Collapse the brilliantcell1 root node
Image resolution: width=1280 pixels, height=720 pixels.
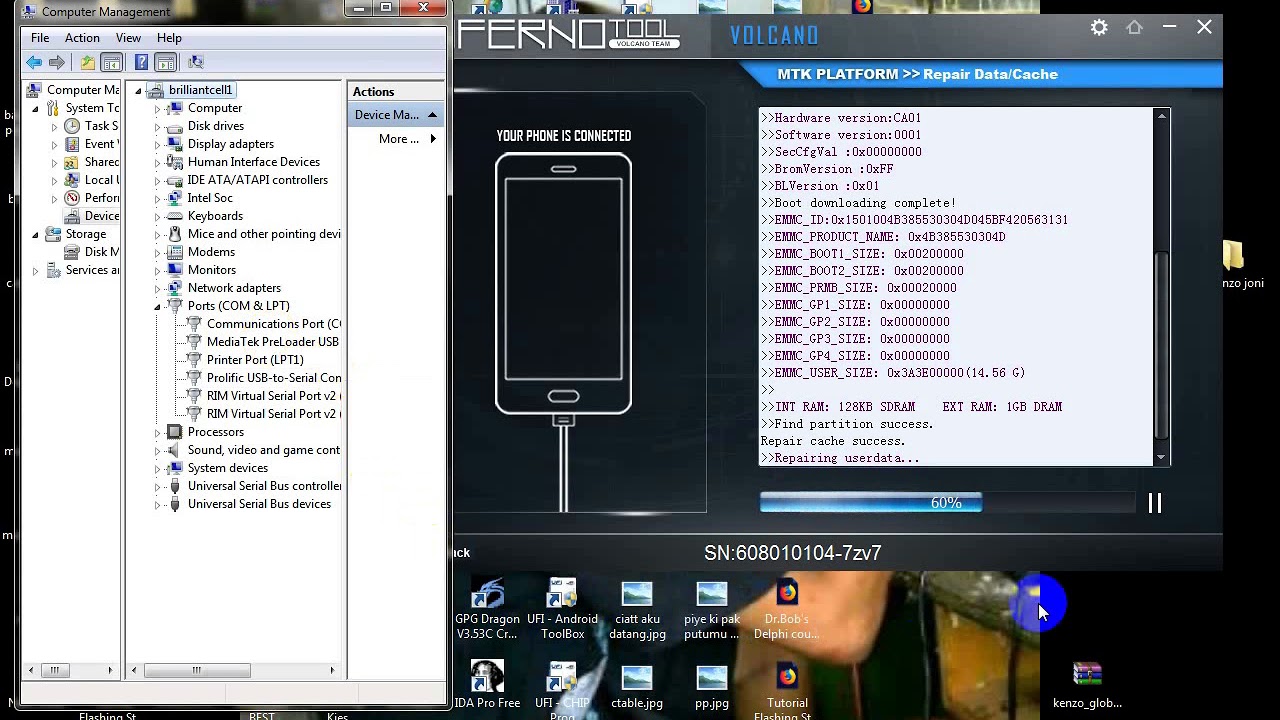point(138,90)
